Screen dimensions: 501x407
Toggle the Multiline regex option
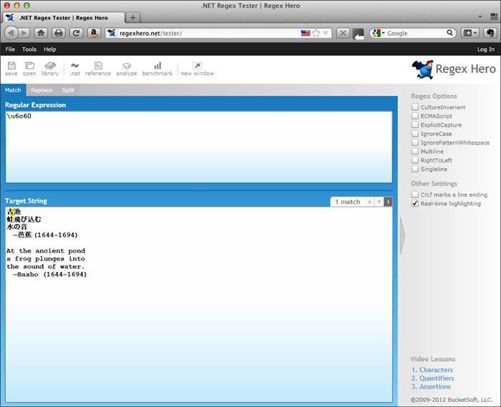[415, 151]
